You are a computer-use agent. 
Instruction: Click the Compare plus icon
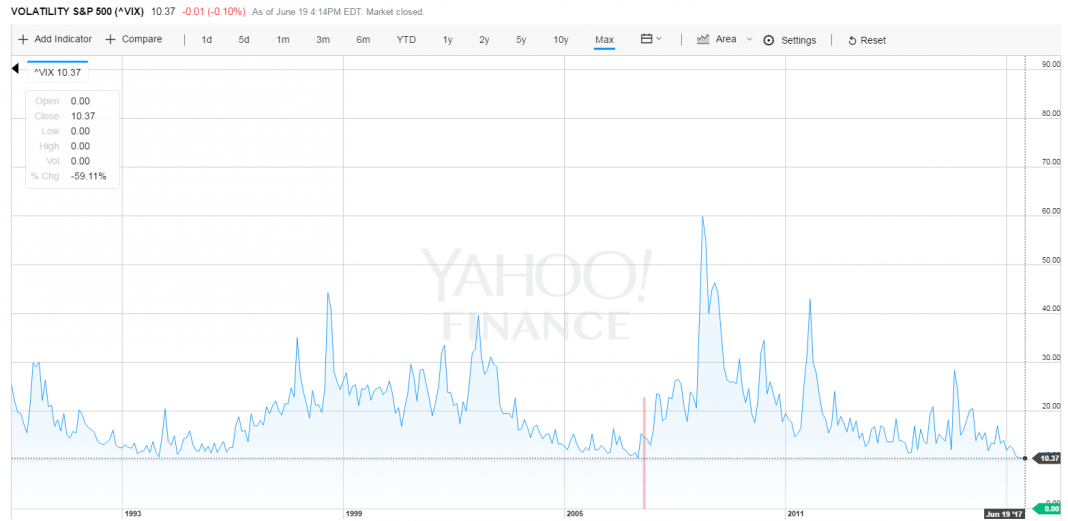click(x=110, y=40)
